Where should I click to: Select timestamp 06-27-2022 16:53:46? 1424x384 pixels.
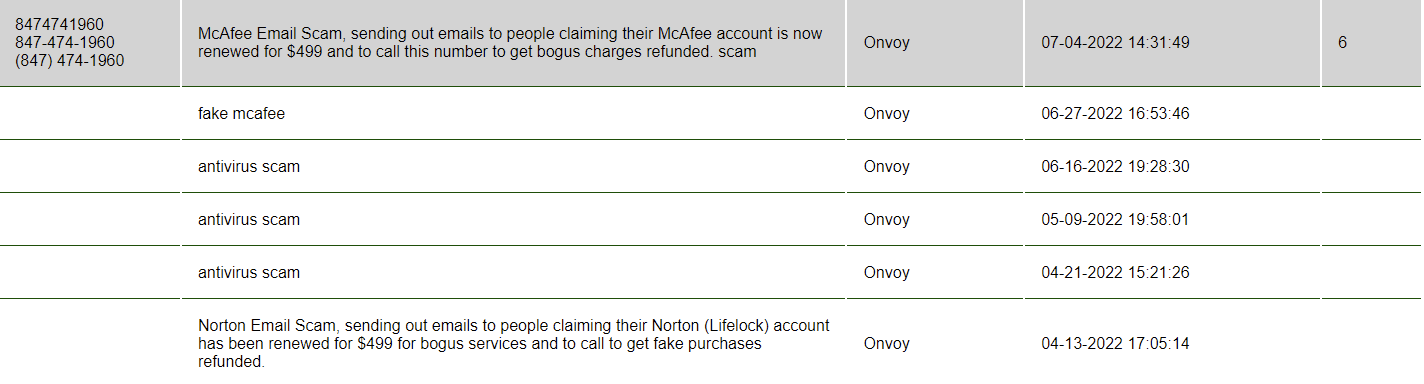pos(1115,114)
